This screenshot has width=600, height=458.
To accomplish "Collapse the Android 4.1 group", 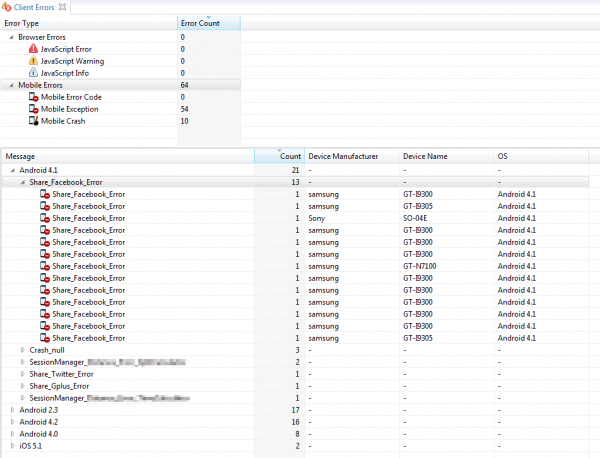I will [x=12, y=170].
